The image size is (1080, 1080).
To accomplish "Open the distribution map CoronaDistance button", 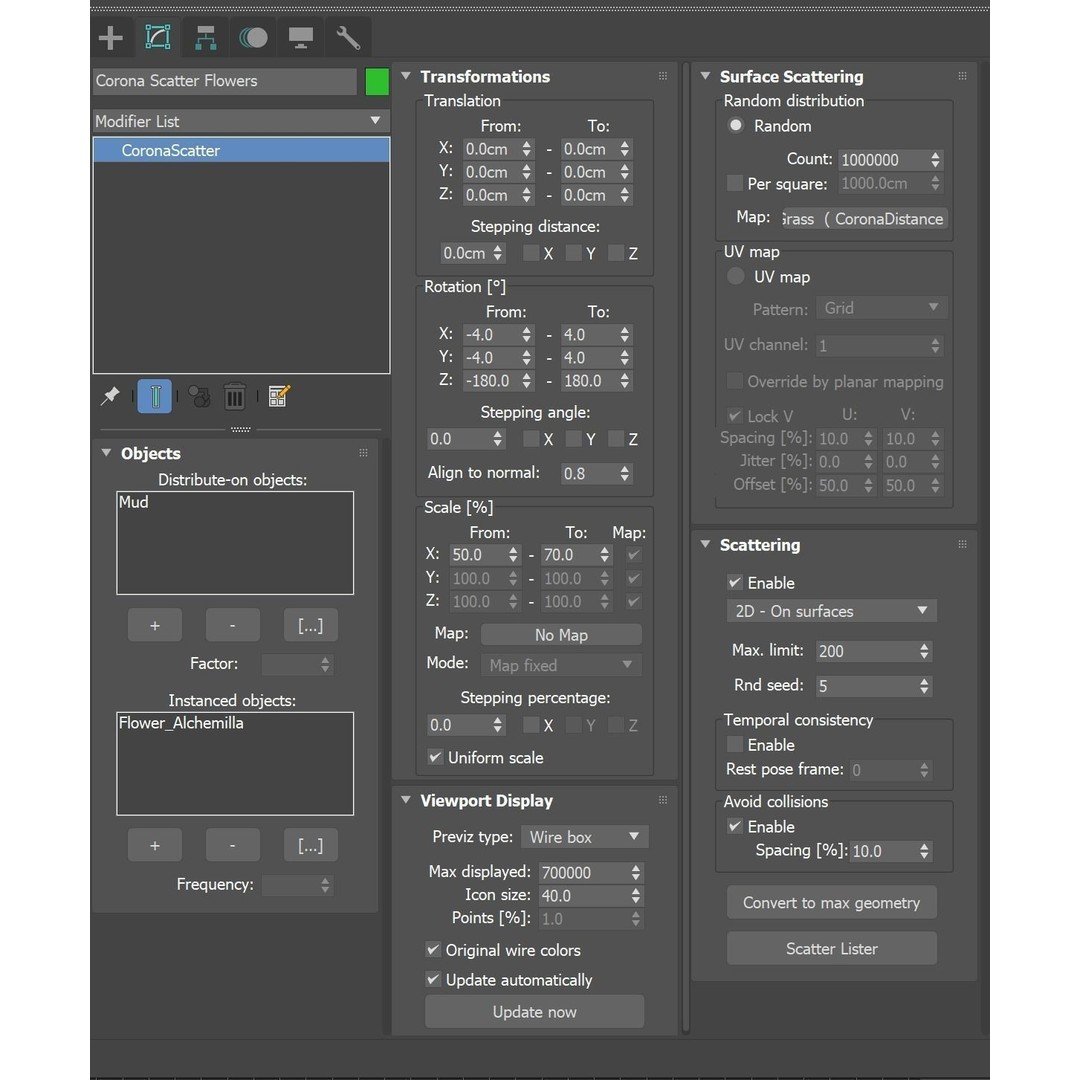I will pyautogui.click(x=864, y=219).
